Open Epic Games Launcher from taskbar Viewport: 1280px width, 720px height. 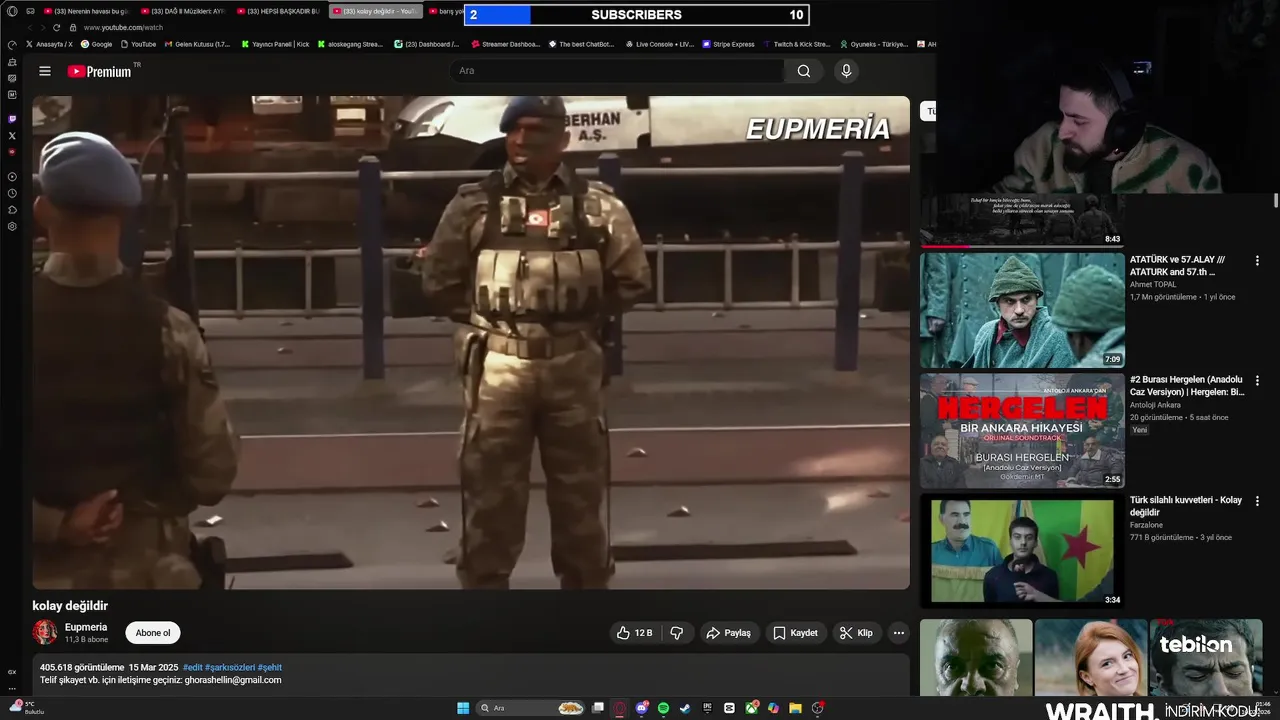707,708
